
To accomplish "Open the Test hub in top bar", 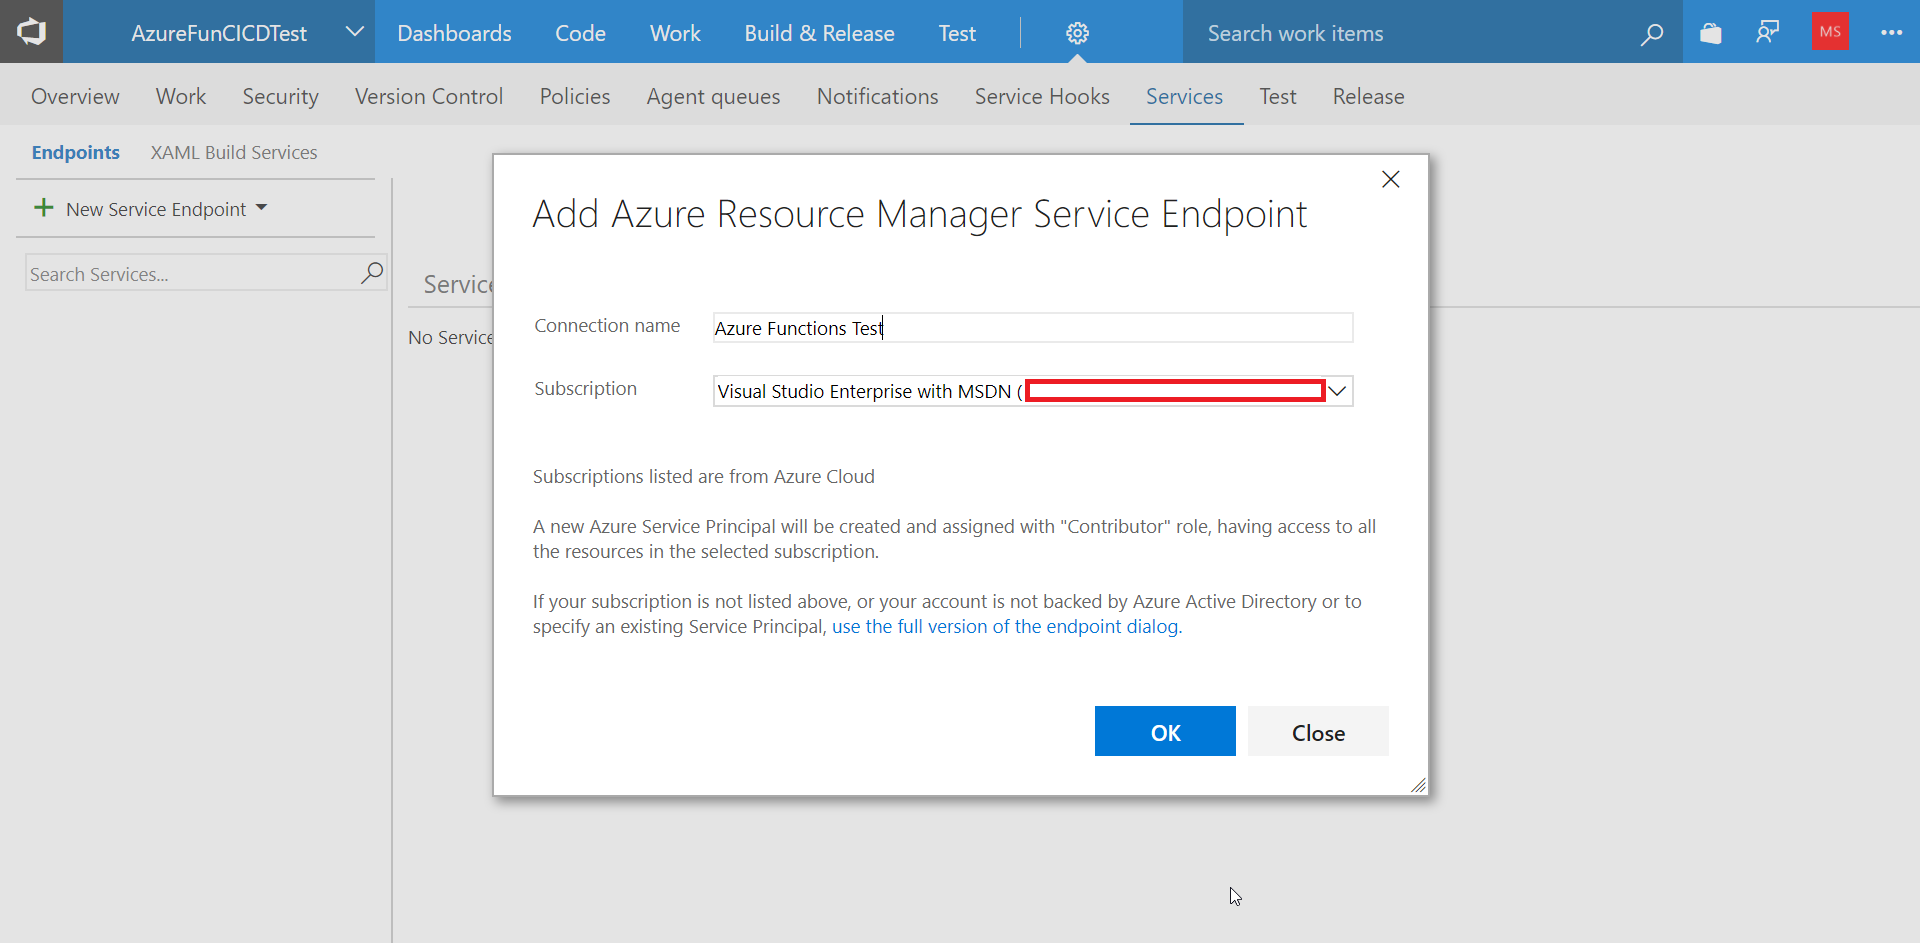I will 957,33.
